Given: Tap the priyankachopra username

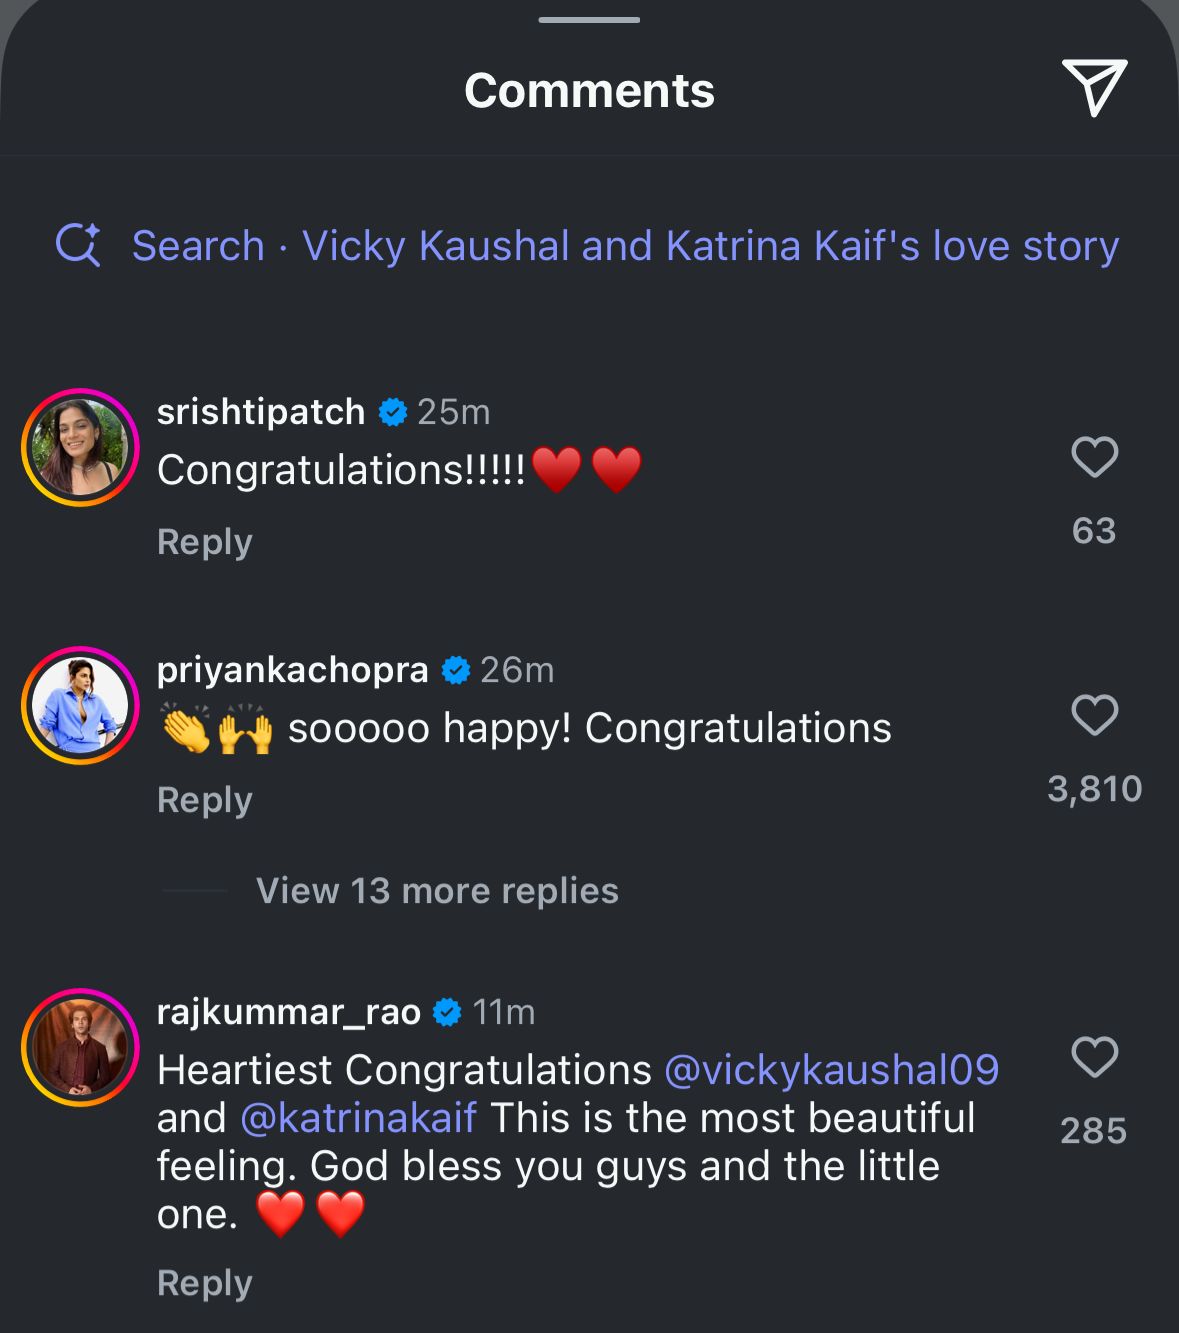Looking at the screenshot, I should (x=292, y=670).
